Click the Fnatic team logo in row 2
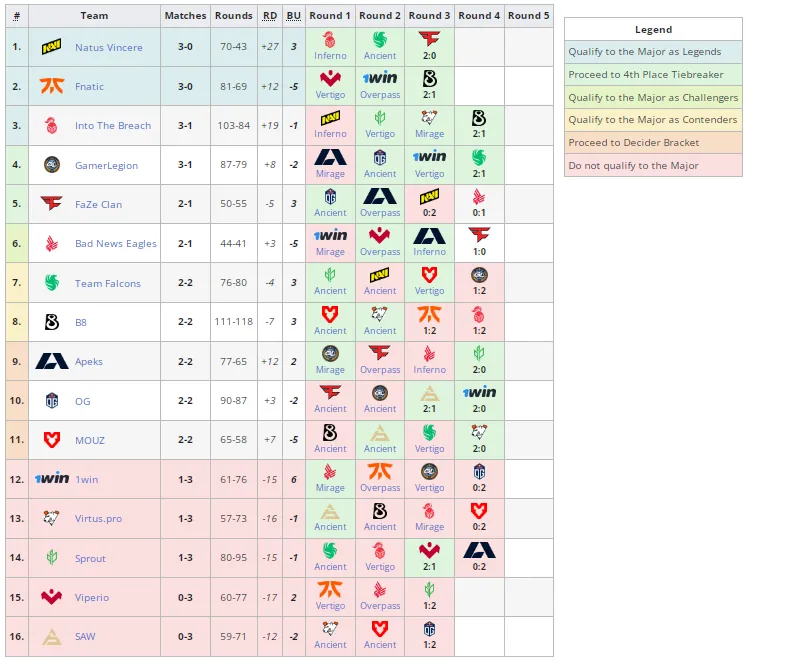Image resolution: width=793 pixels, height=666 pixels. click(x=52, y=86)
